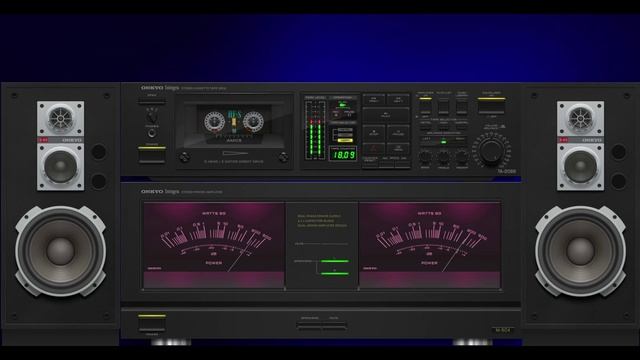Click the headphones jack on the cassette deck

pyautogui.click(x=152, y=133)
